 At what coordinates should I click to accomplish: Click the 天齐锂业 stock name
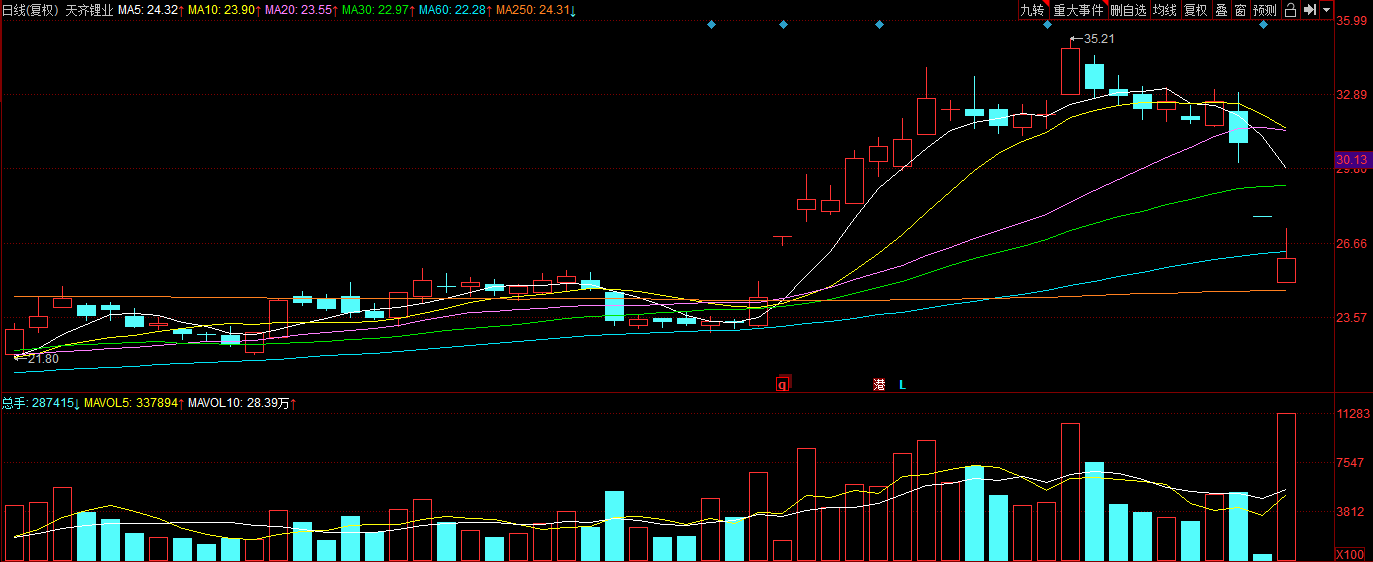click(x=90, y=10)
